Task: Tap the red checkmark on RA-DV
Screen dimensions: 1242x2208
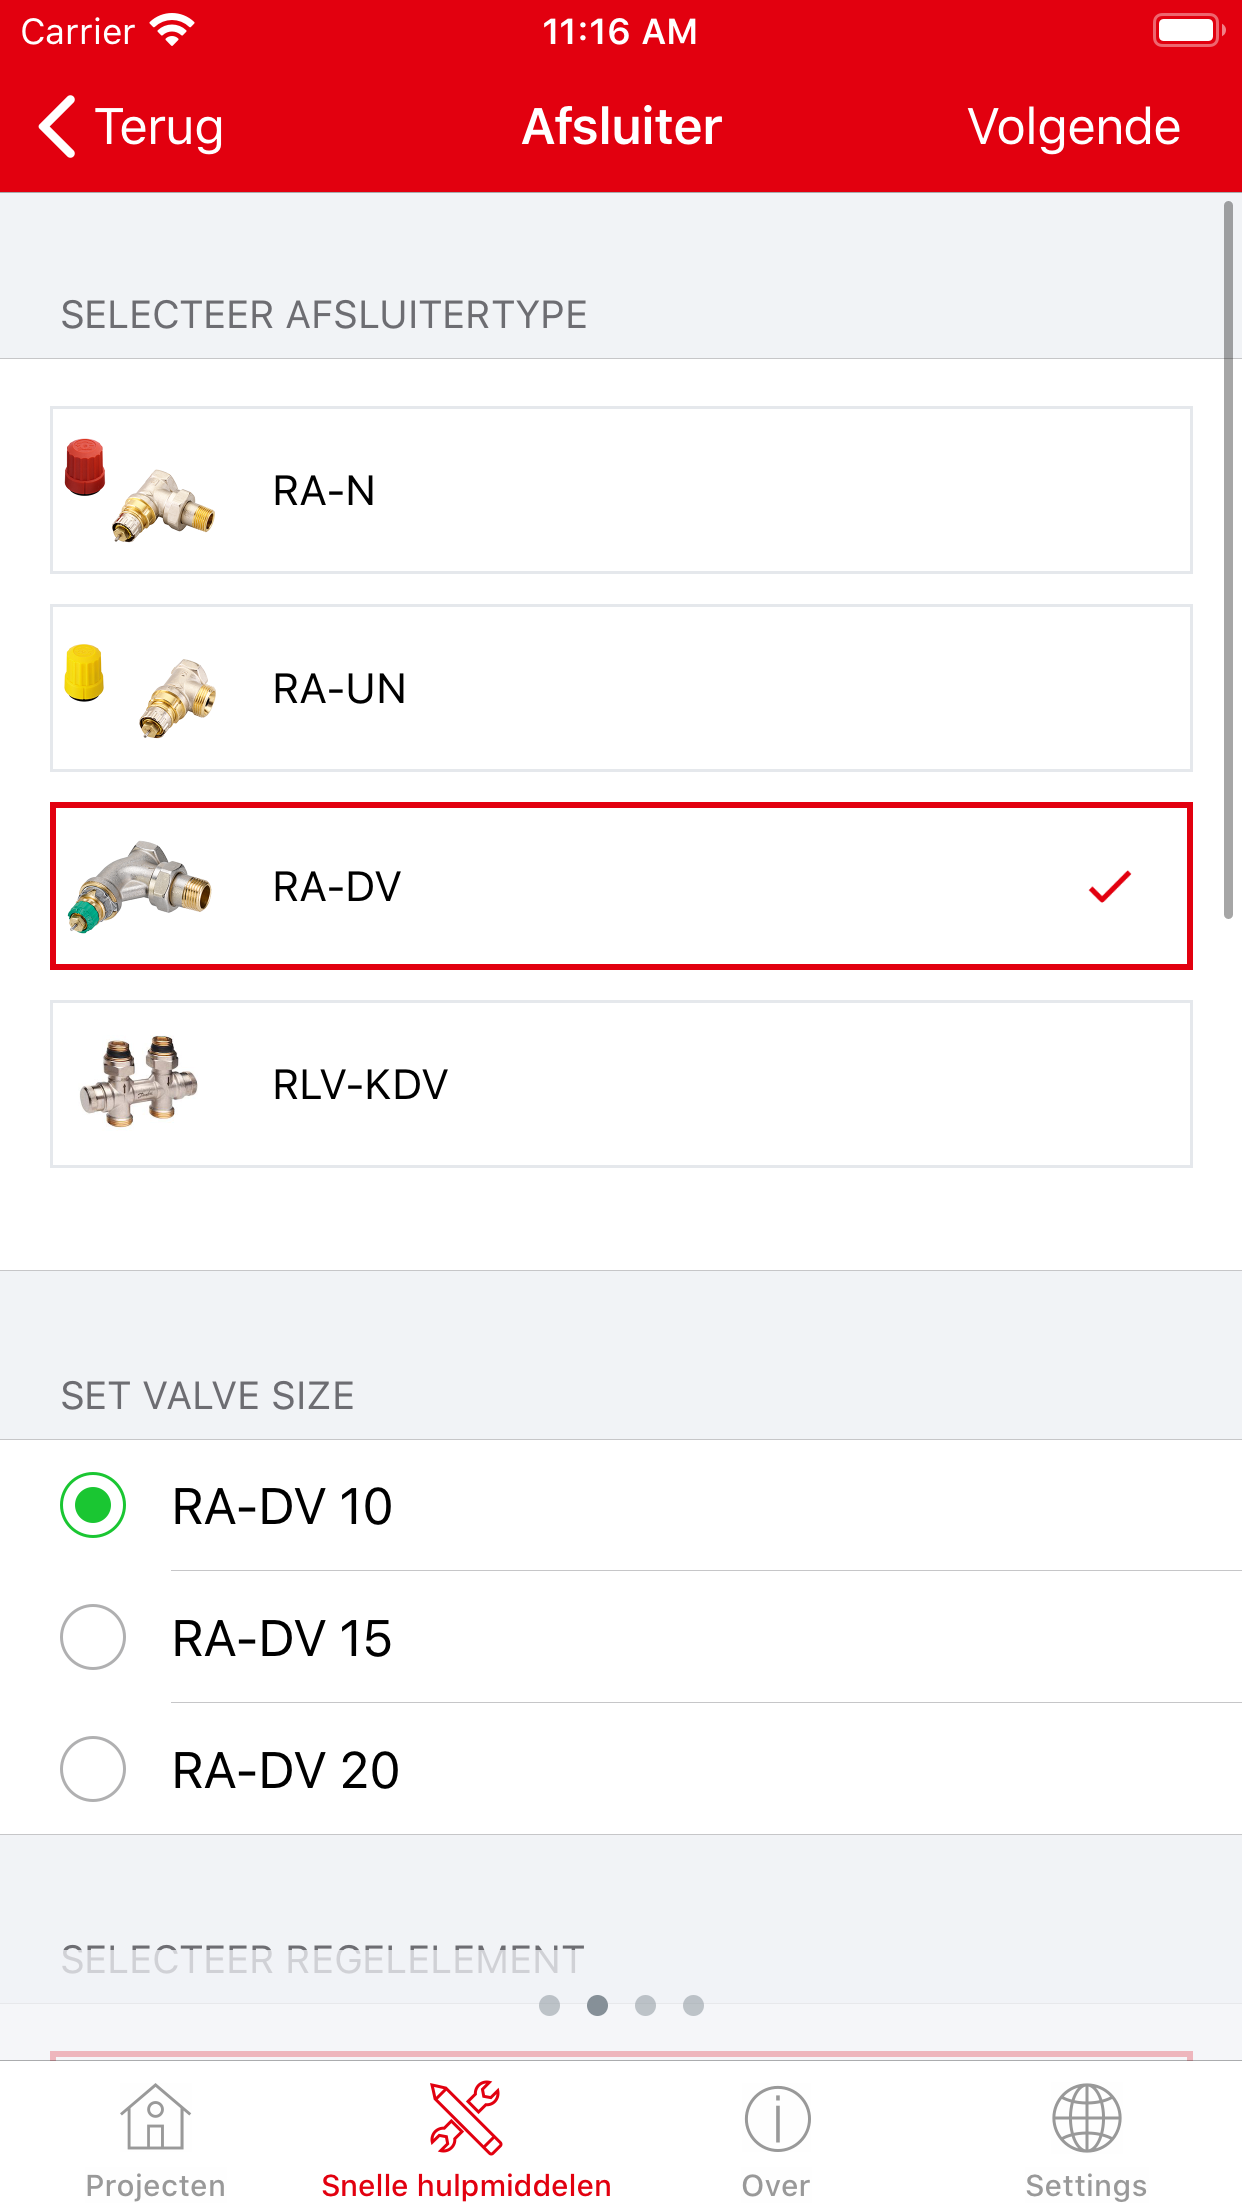Action: 1109,886
